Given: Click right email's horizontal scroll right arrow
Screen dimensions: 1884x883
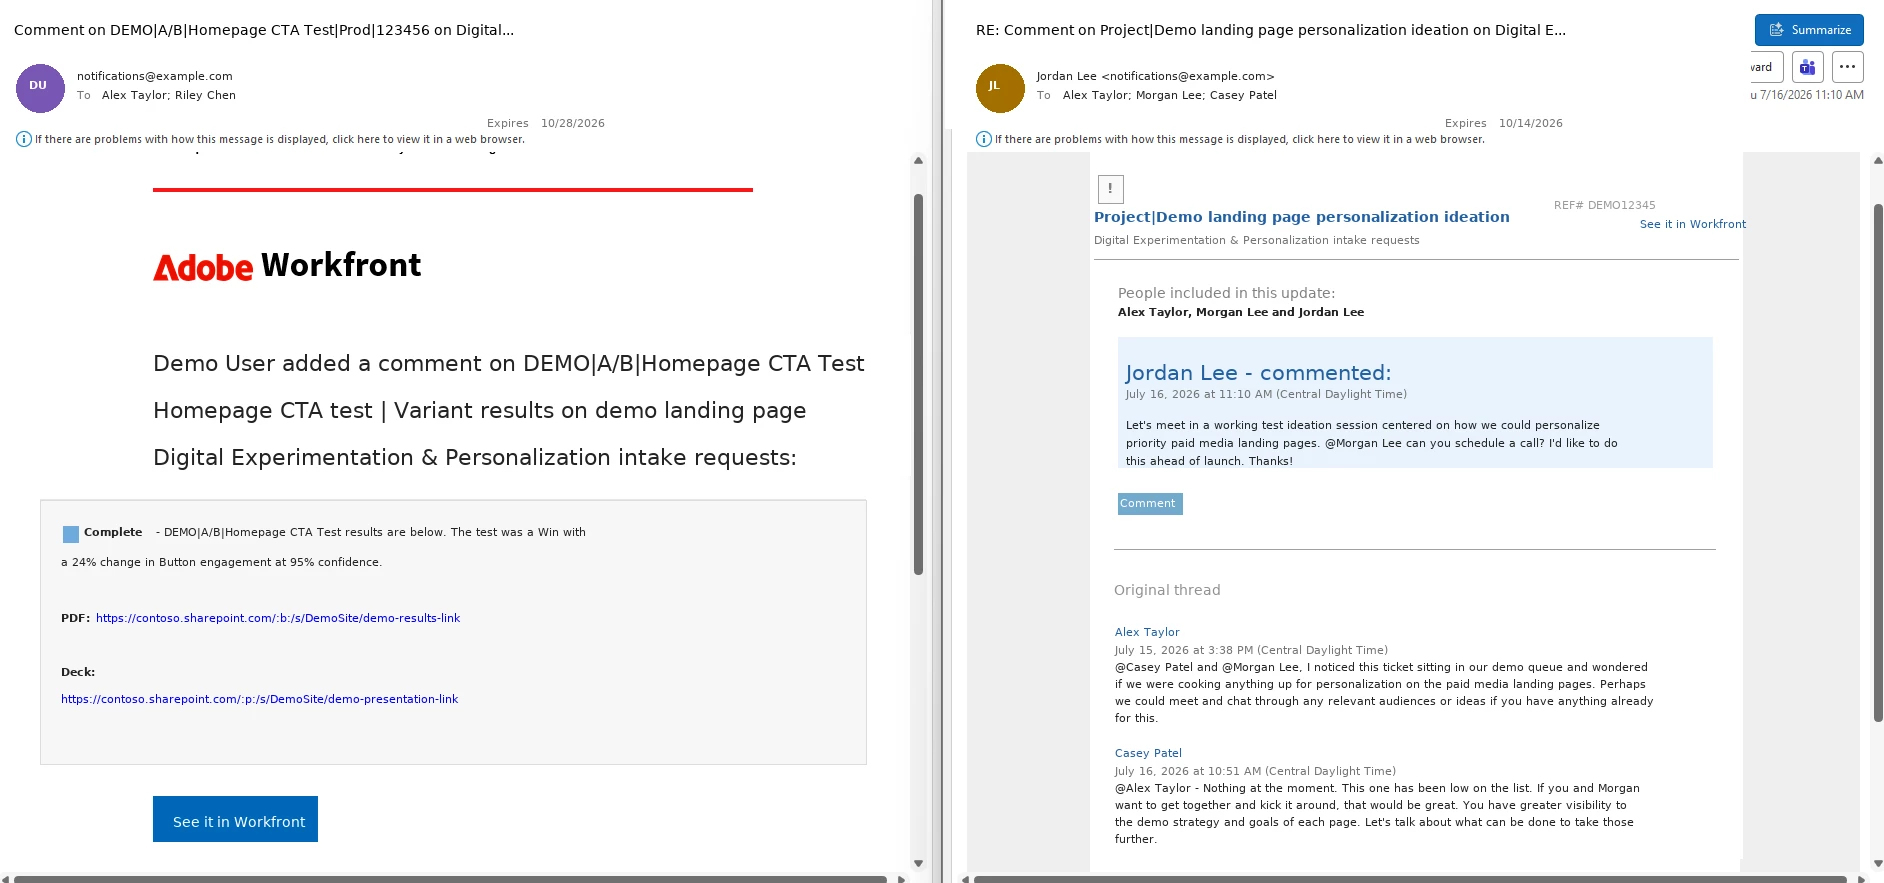Looking at the screenshot, I should tap(1860, 879).
